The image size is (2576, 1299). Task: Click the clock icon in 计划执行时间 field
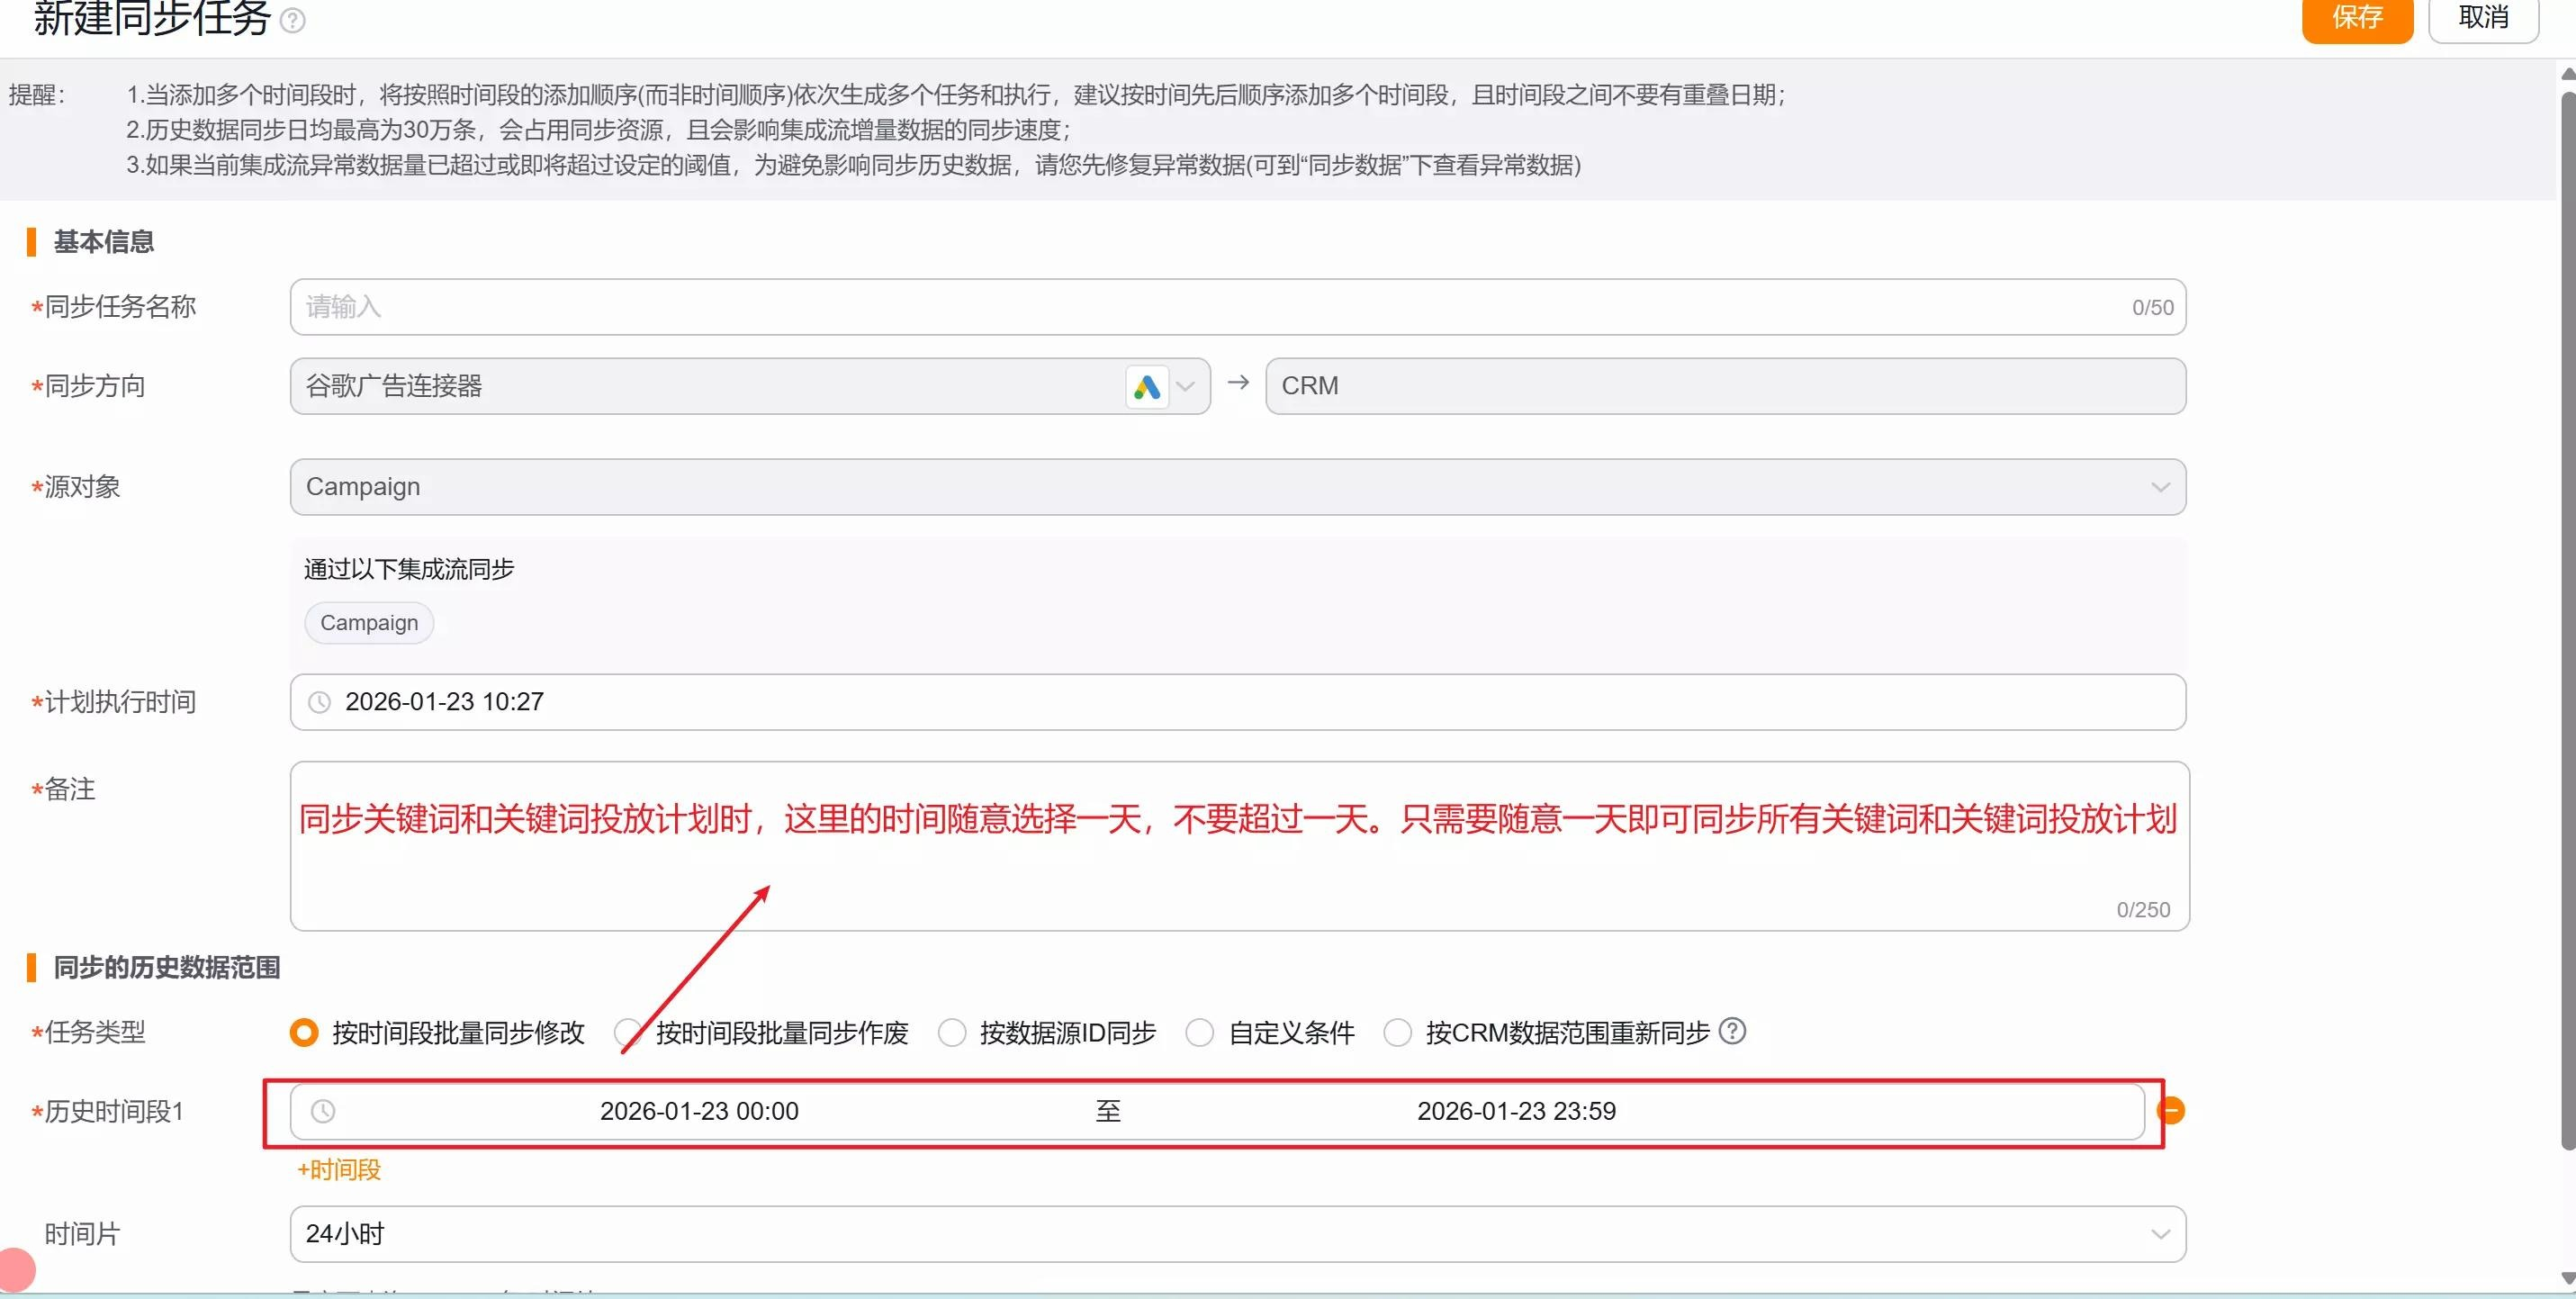tap(319, 702)
